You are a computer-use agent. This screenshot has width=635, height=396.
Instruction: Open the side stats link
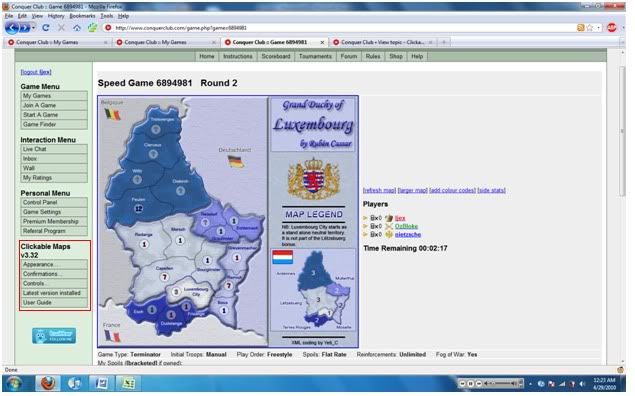(x=491, y=190)
